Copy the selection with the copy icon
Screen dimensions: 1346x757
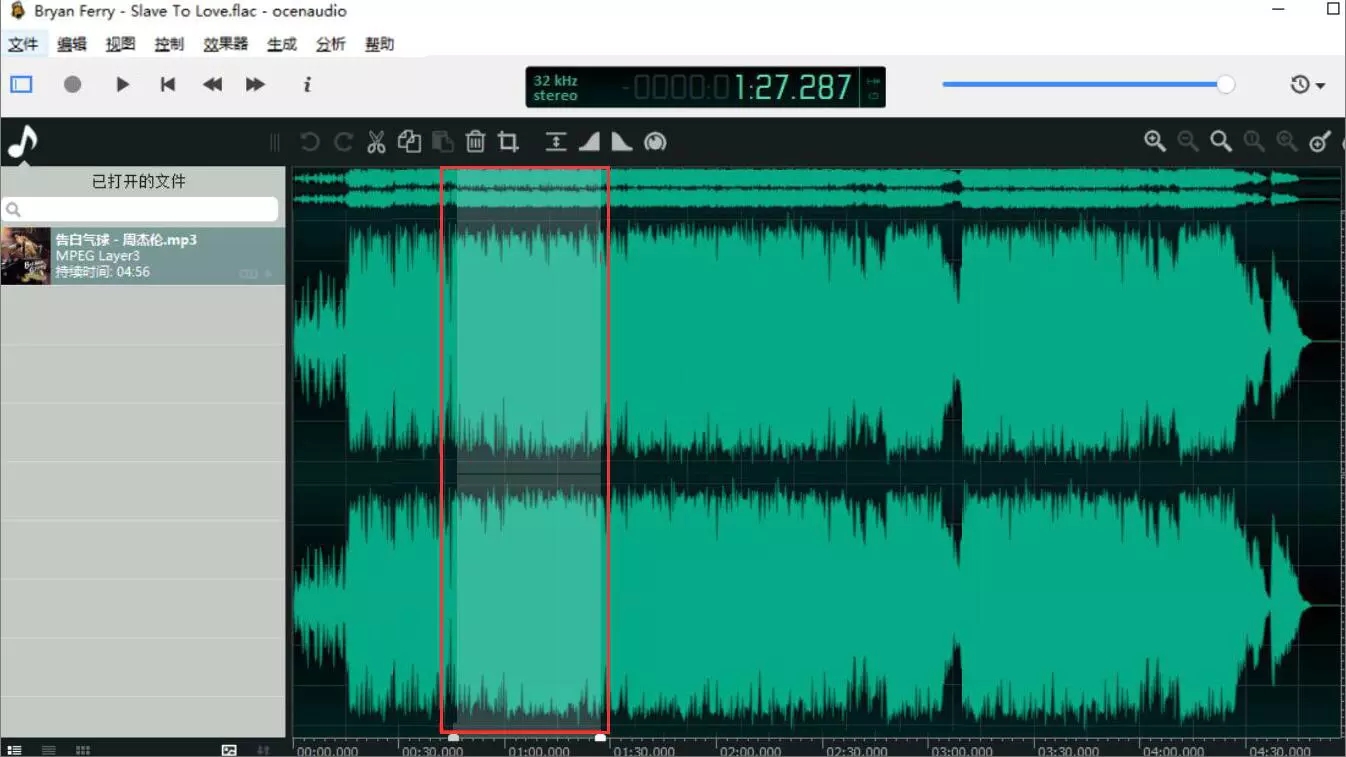pyautogui.click(x=409, y=141)
